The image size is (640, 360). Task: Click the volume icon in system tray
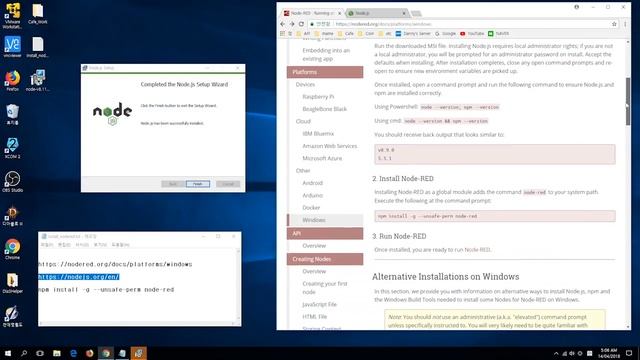coord(572,353)
